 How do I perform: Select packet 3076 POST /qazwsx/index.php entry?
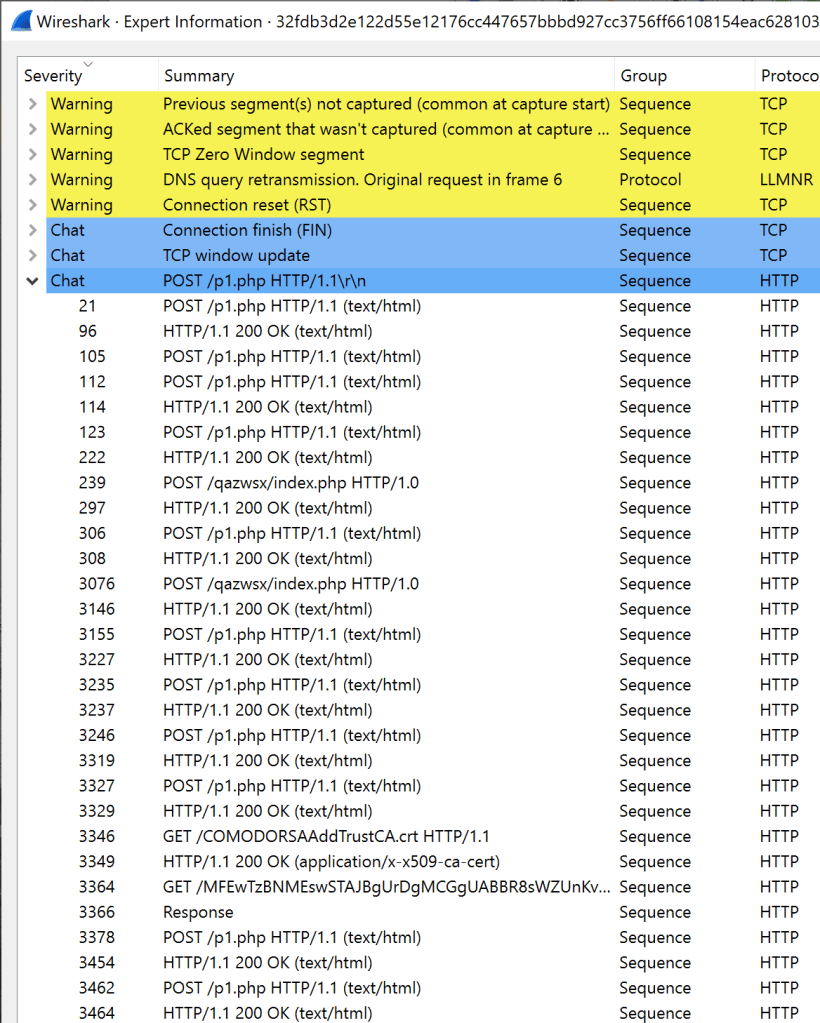290,584
